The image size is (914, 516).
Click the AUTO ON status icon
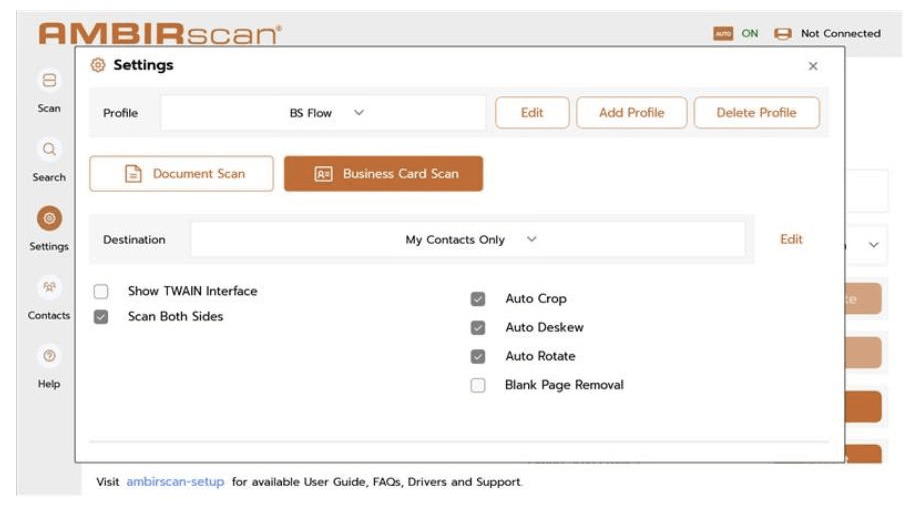(x=723, y=34)
